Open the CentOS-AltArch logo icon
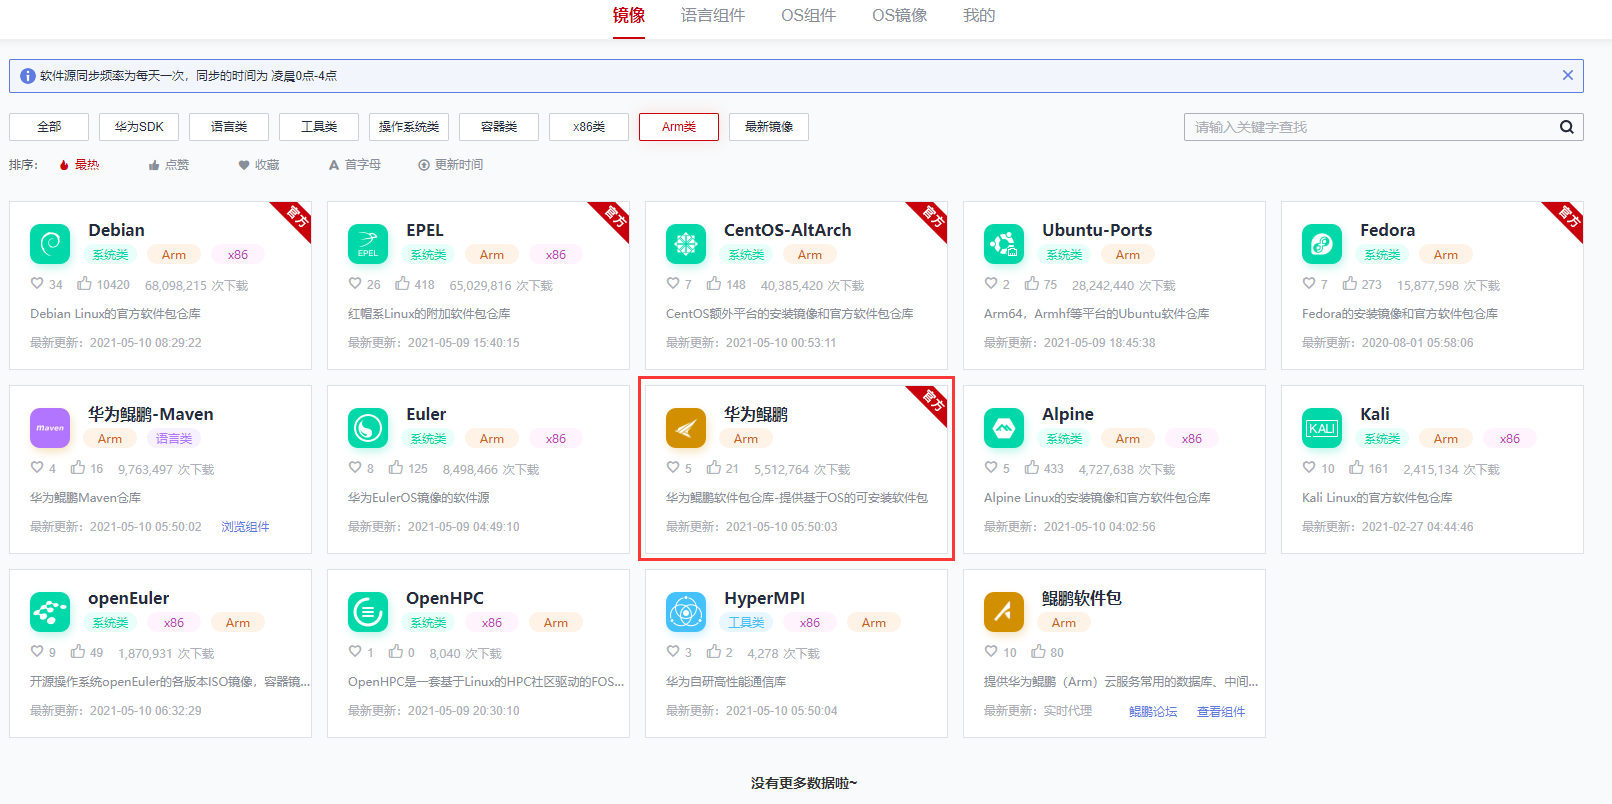This screenshot has height=804, width=1612. [x=686, y=244]
